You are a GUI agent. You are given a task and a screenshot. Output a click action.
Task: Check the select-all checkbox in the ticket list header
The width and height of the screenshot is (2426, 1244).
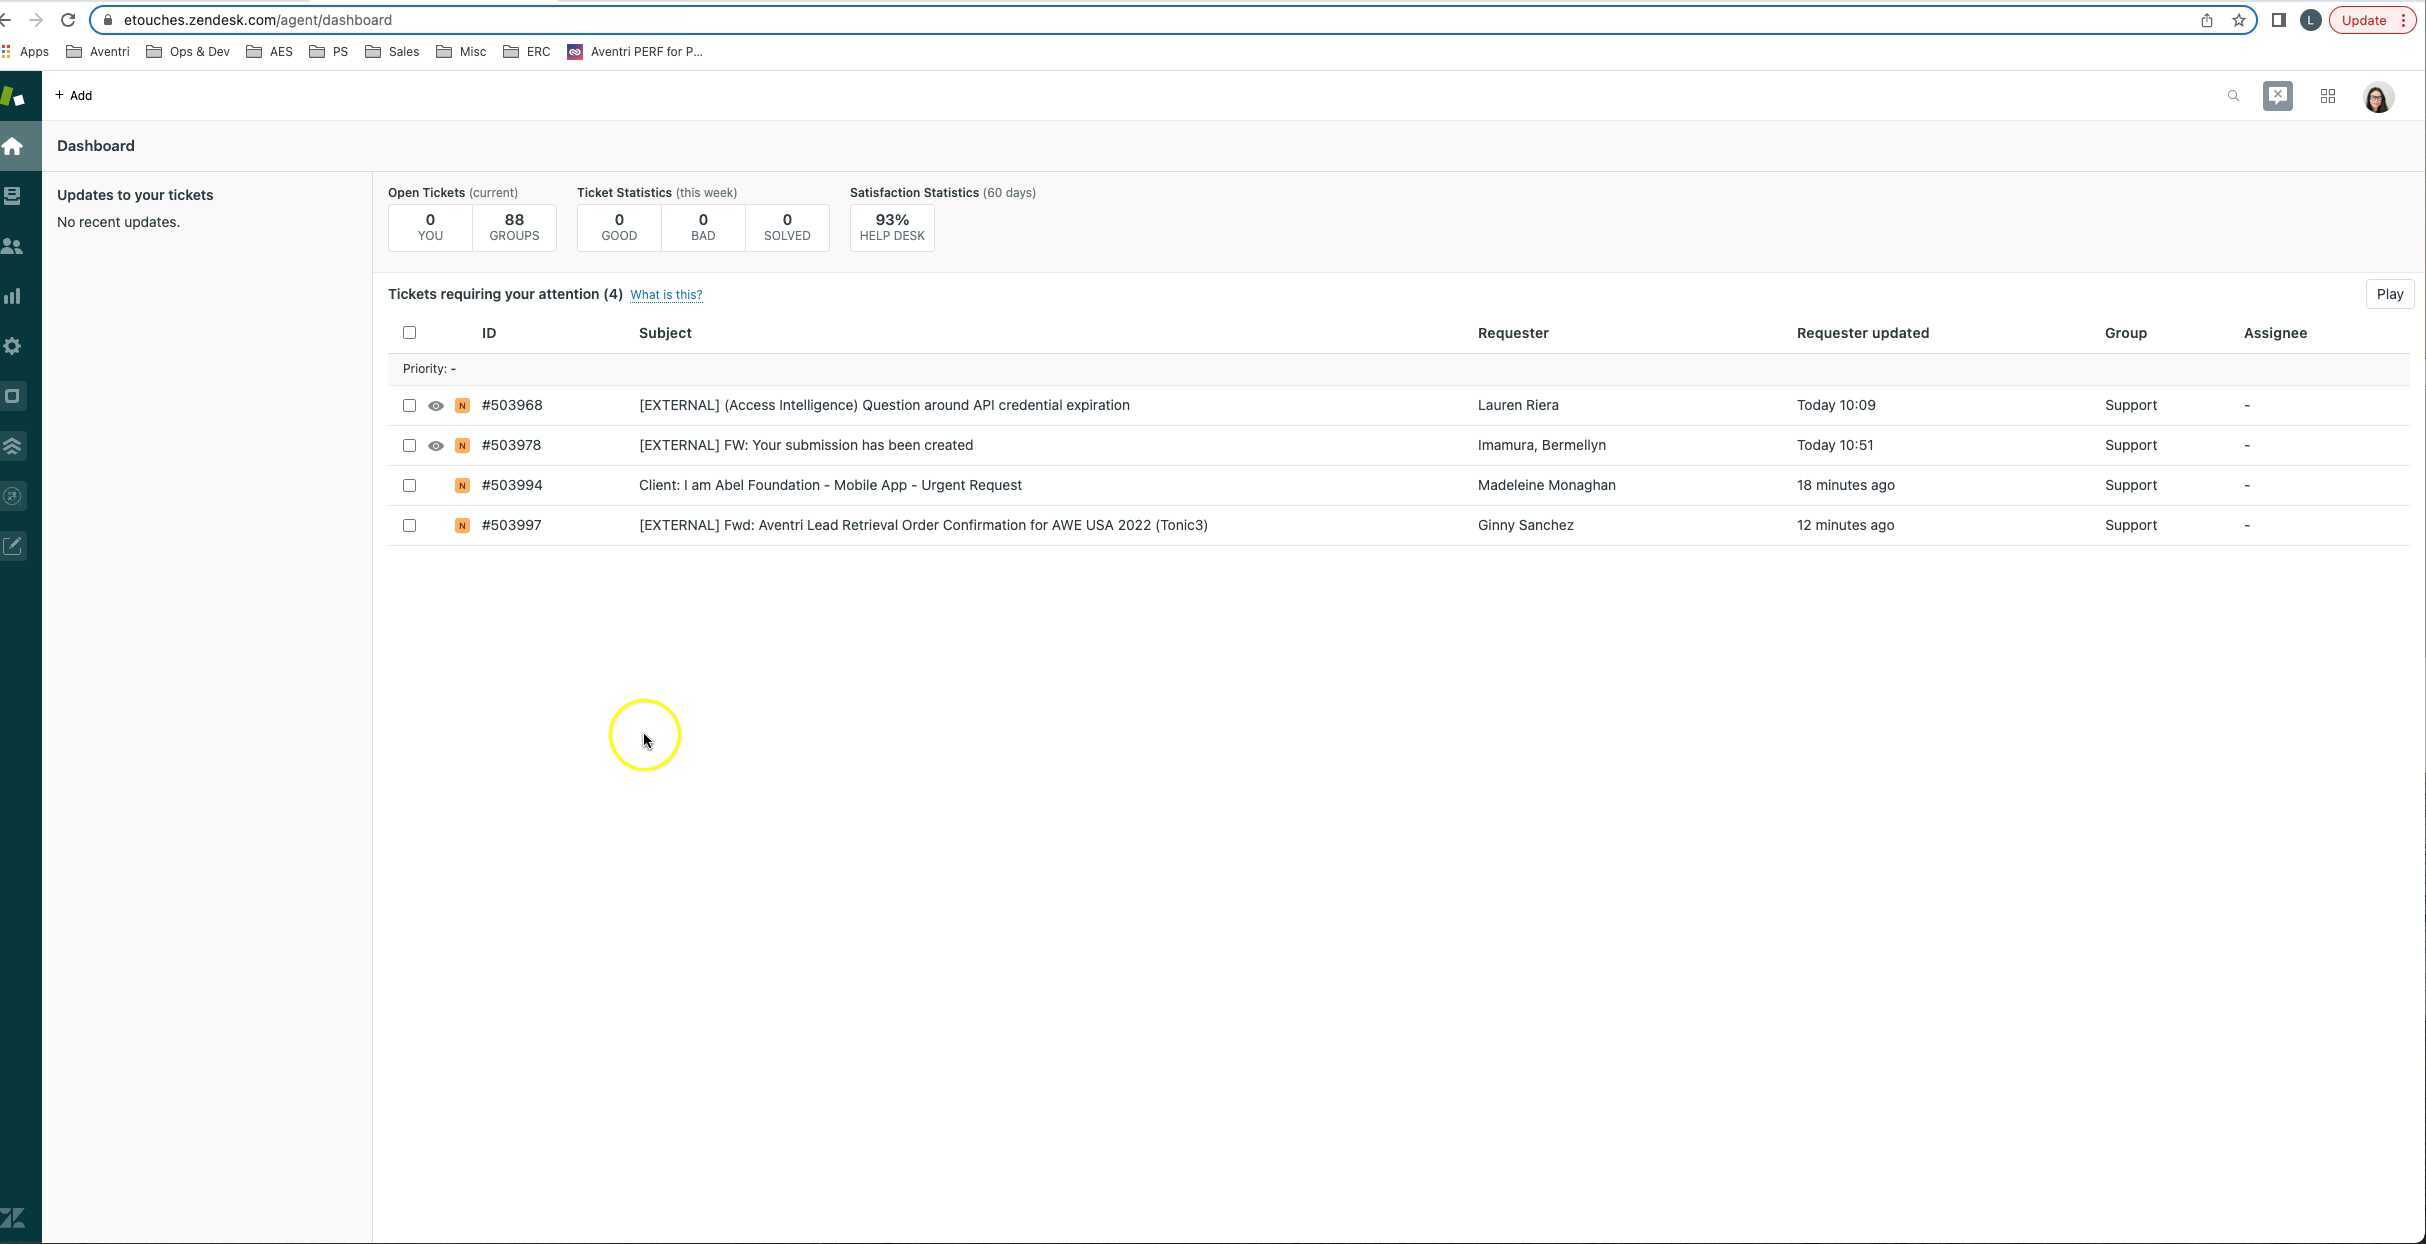pos(409,332)
